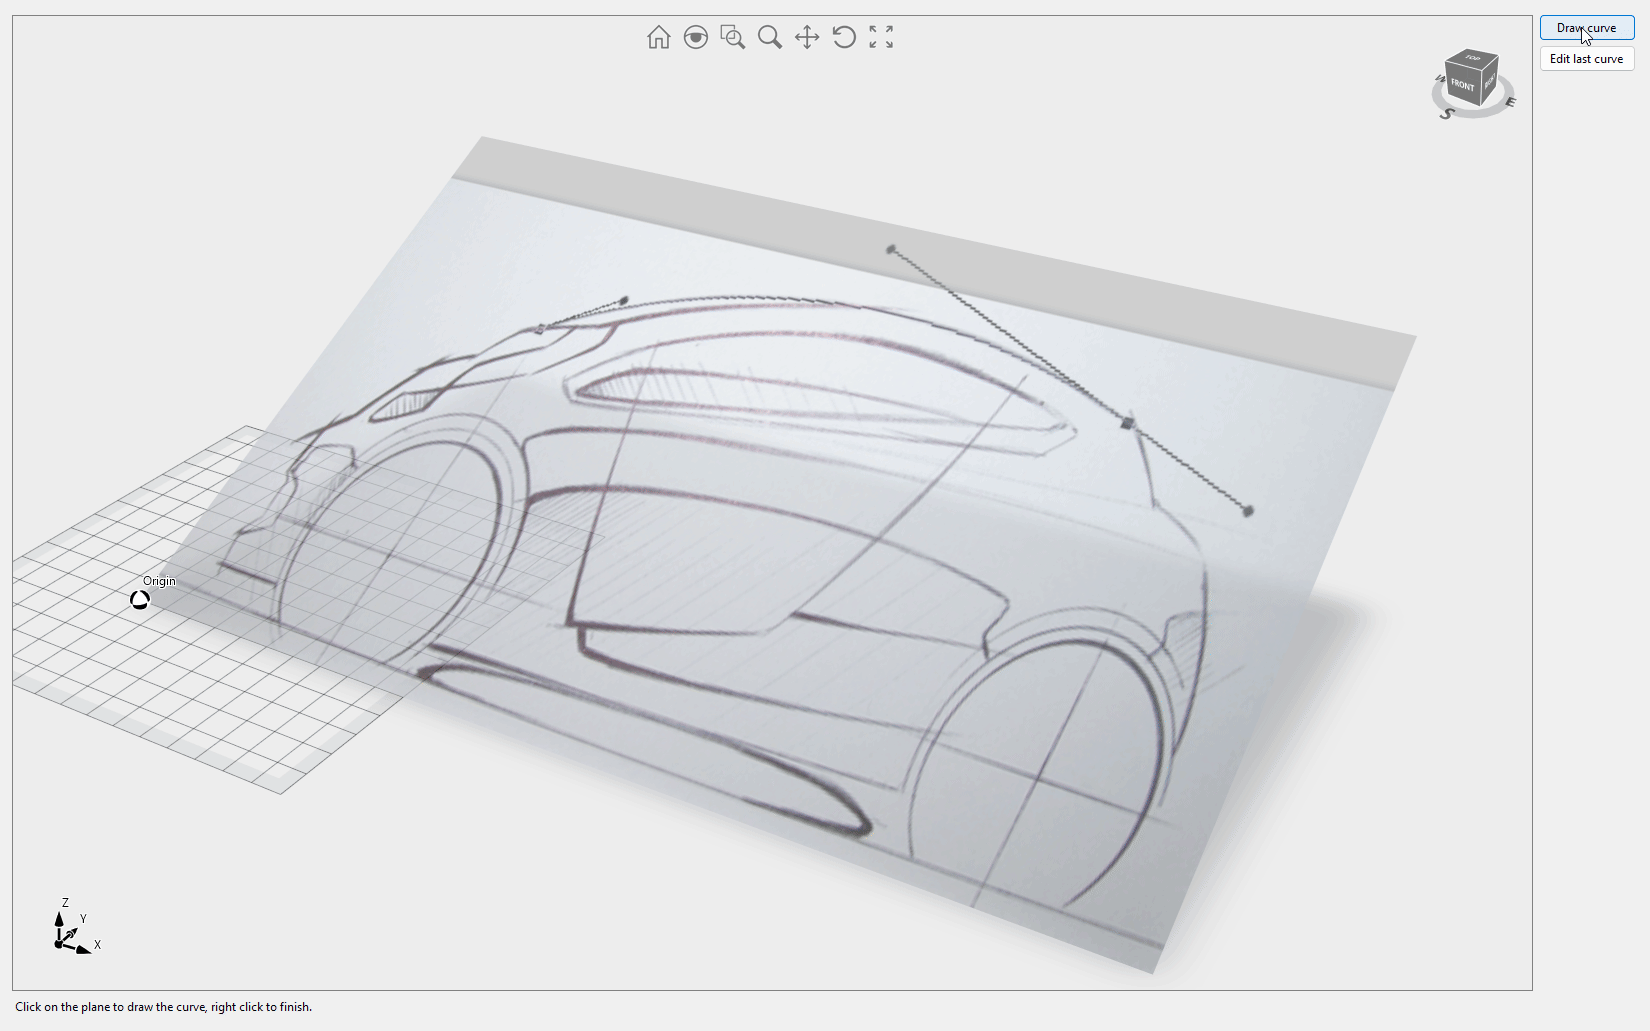1650x1031 pixels.
Task: Click the FRONT face of view cube
Action: click(1462, 85)
